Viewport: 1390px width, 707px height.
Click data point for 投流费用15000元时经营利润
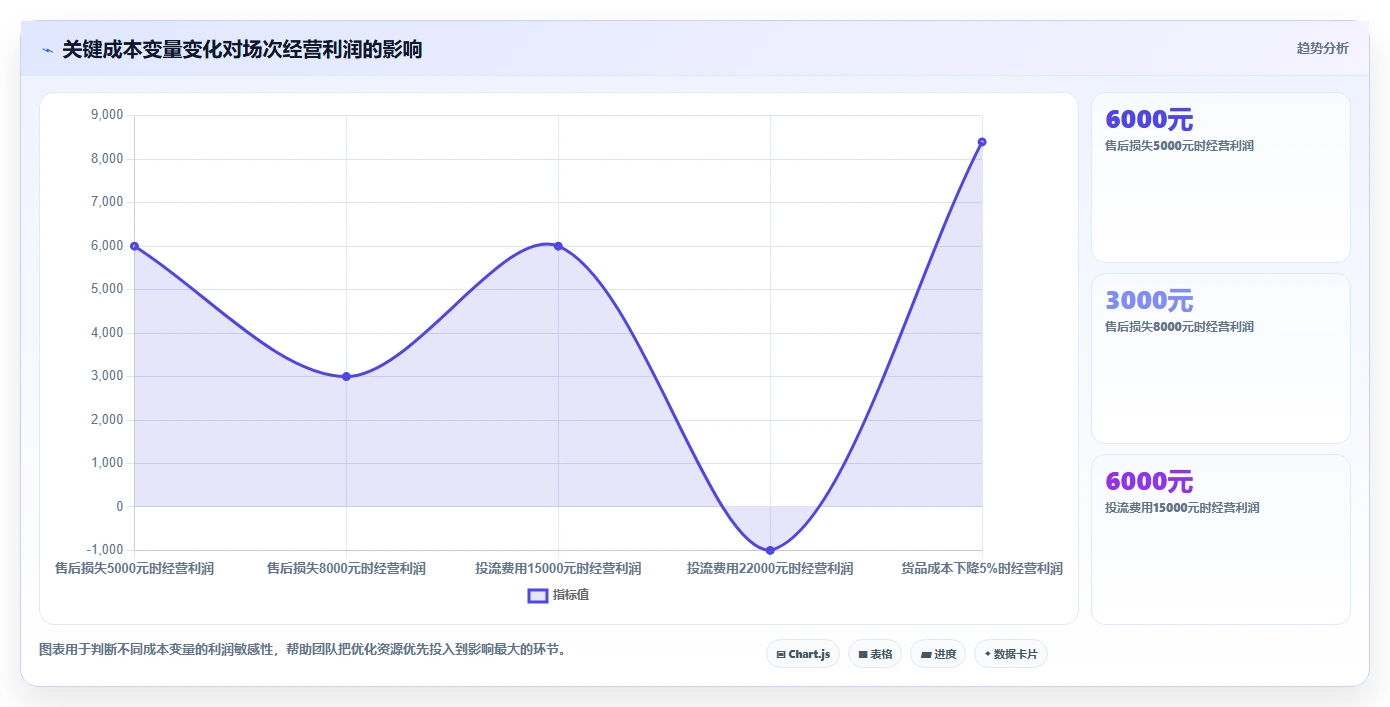[x=558, y=246]
